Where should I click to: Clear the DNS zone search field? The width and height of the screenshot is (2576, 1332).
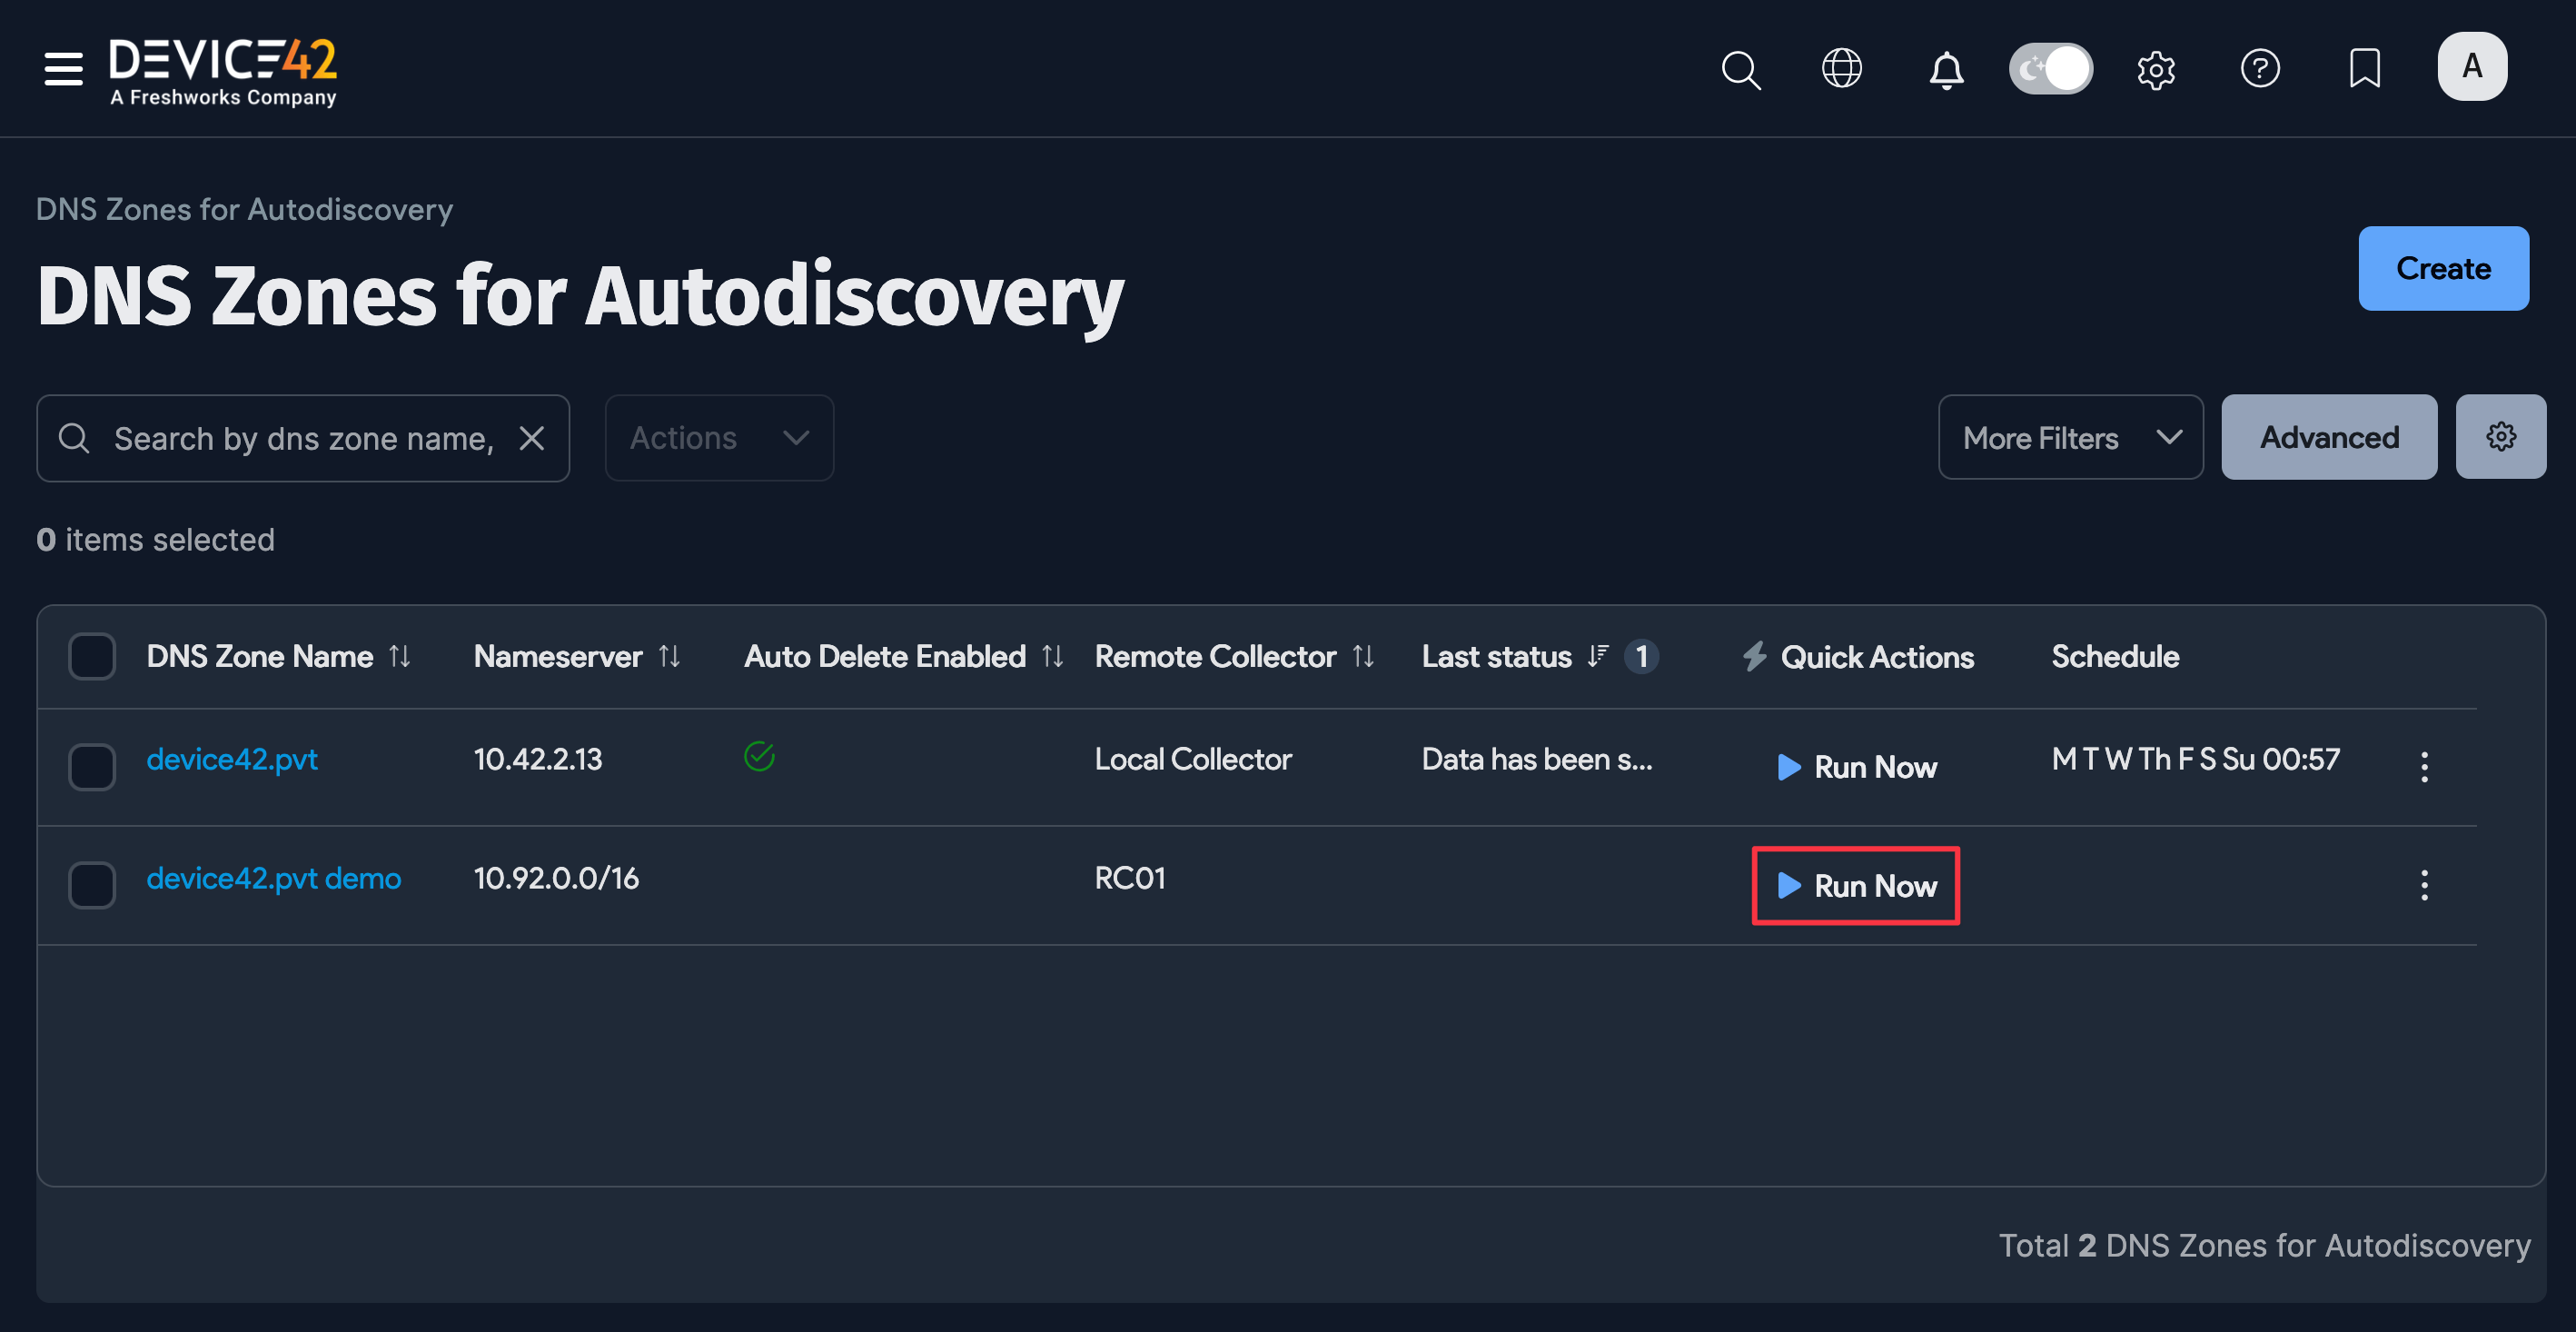coord(532,437)
